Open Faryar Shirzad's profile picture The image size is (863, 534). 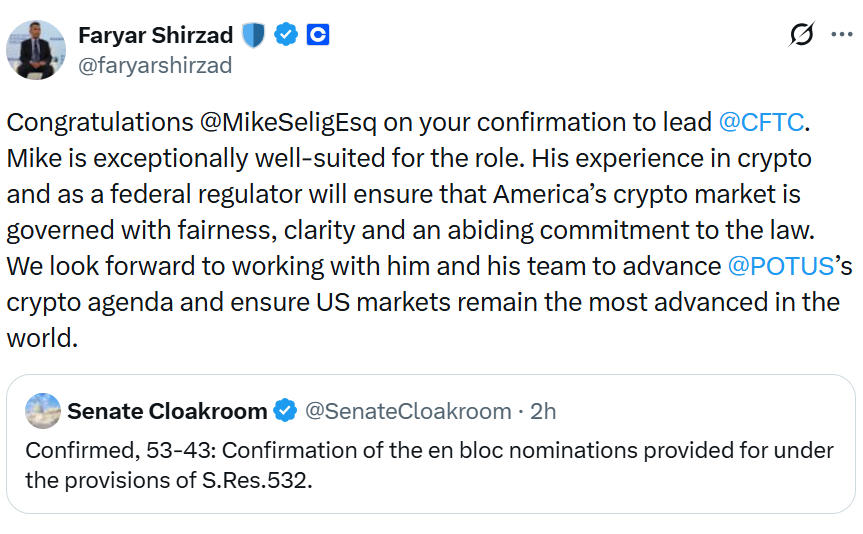[x=36, y=49]
